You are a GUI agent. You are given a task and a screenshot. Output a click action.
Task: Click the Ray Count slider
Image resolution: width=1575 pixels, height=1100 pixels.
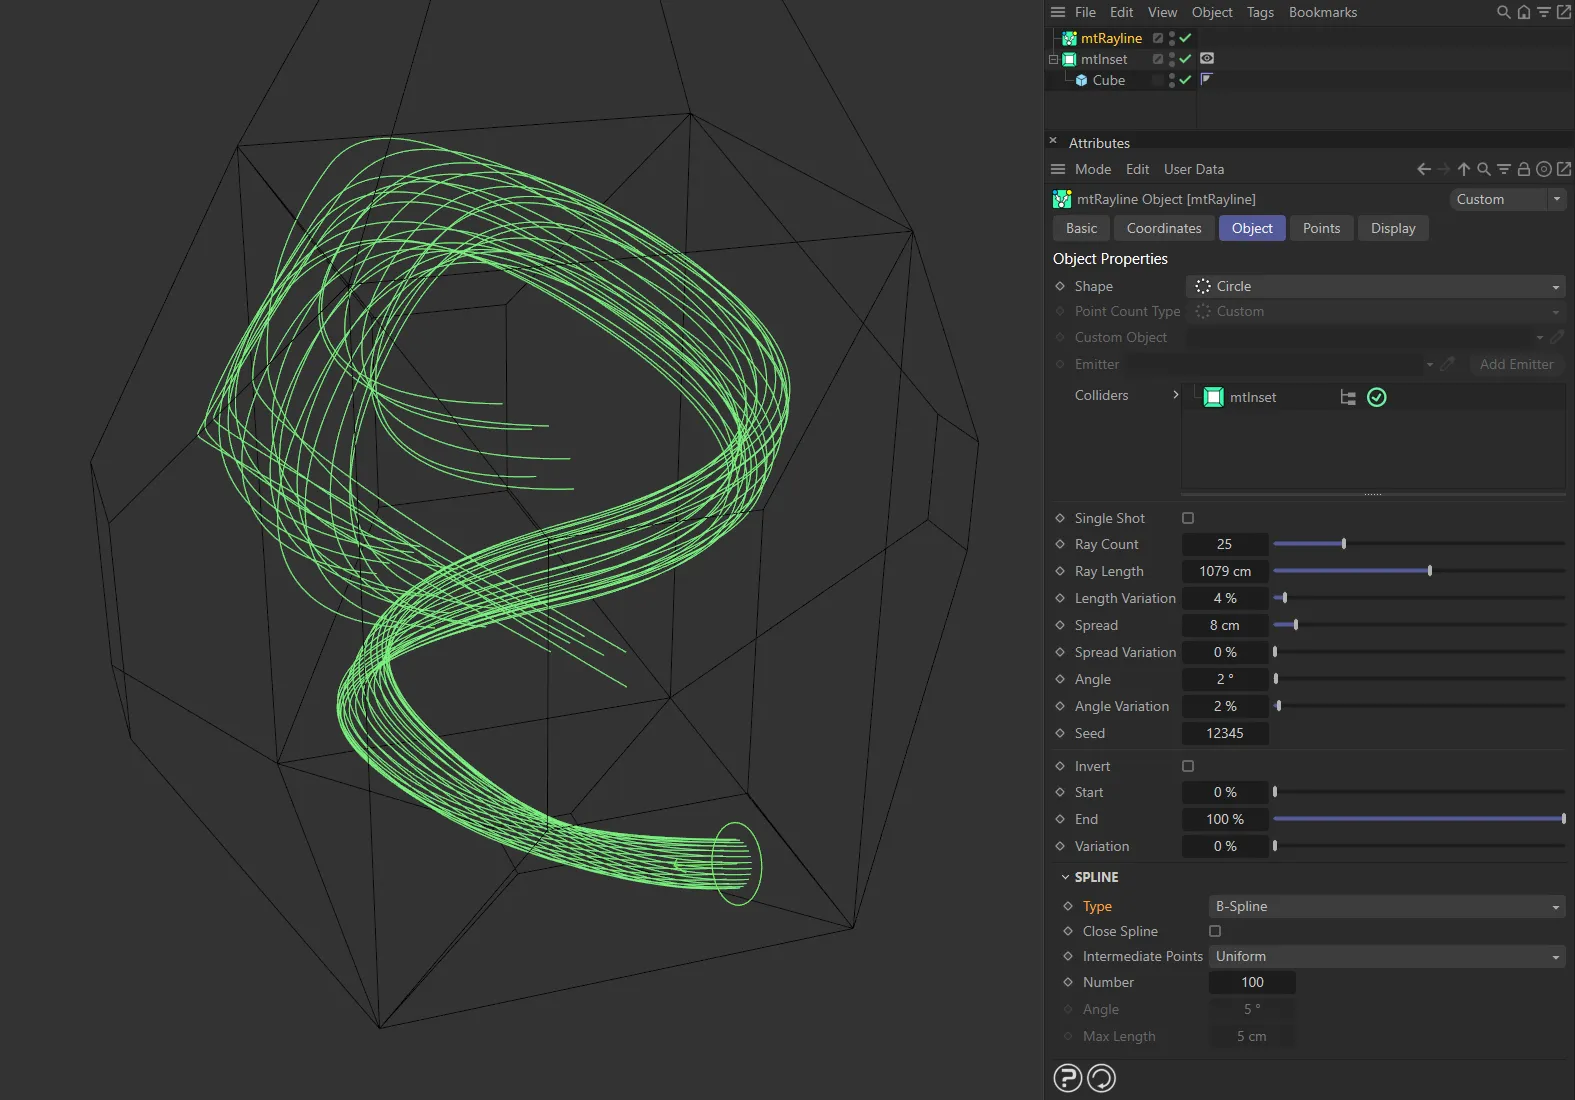pos(1419,544)
